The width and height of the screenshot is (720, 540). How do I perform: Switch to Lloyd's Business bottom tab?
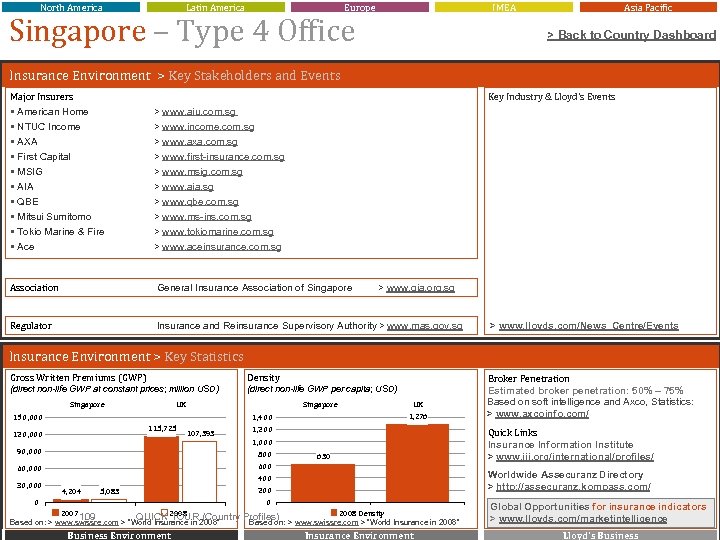[600, 535]
